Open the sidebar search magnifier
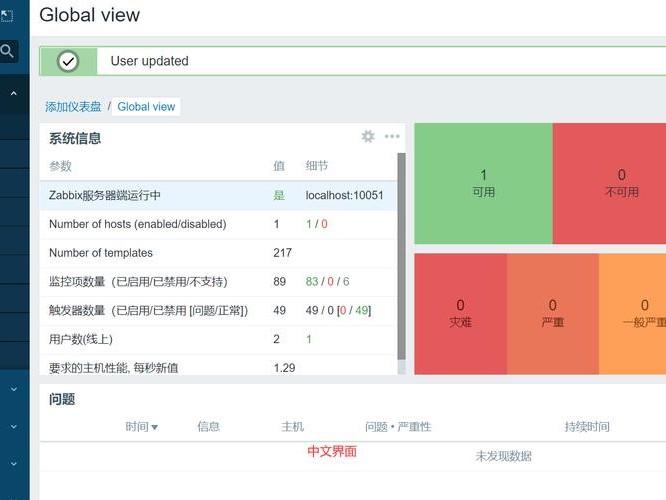The image size is (666, 500). coord(7,51)
